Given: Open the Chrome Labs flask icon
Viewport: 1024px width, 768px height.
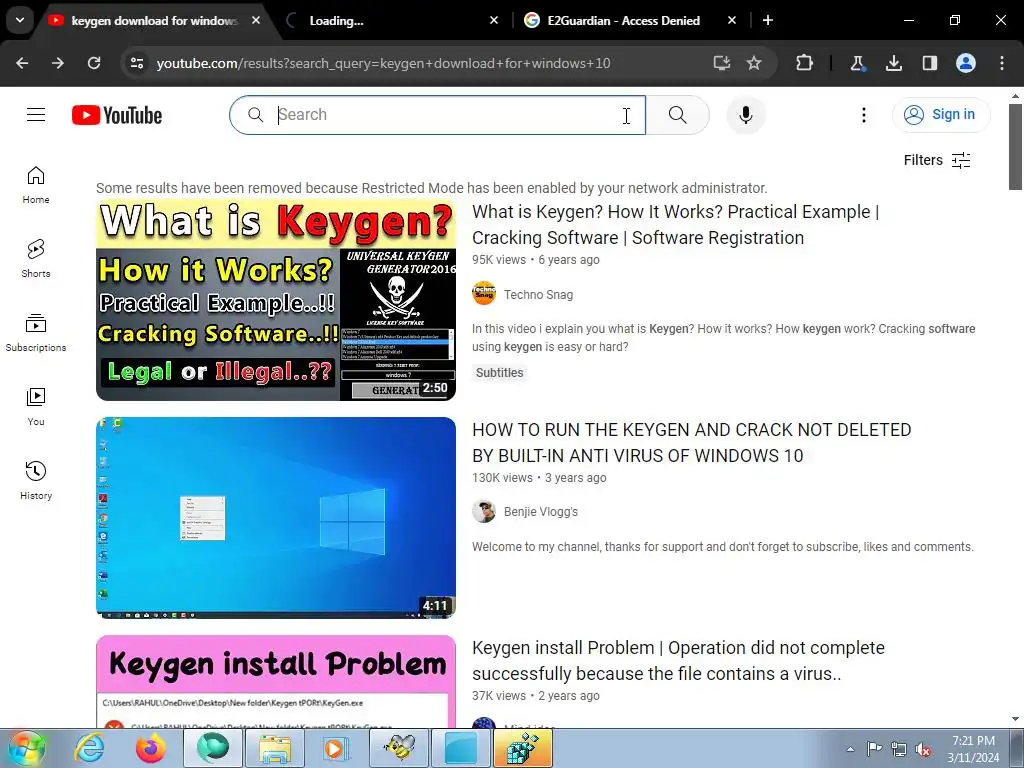Looking at the screenshot, I should coord(857,63).
